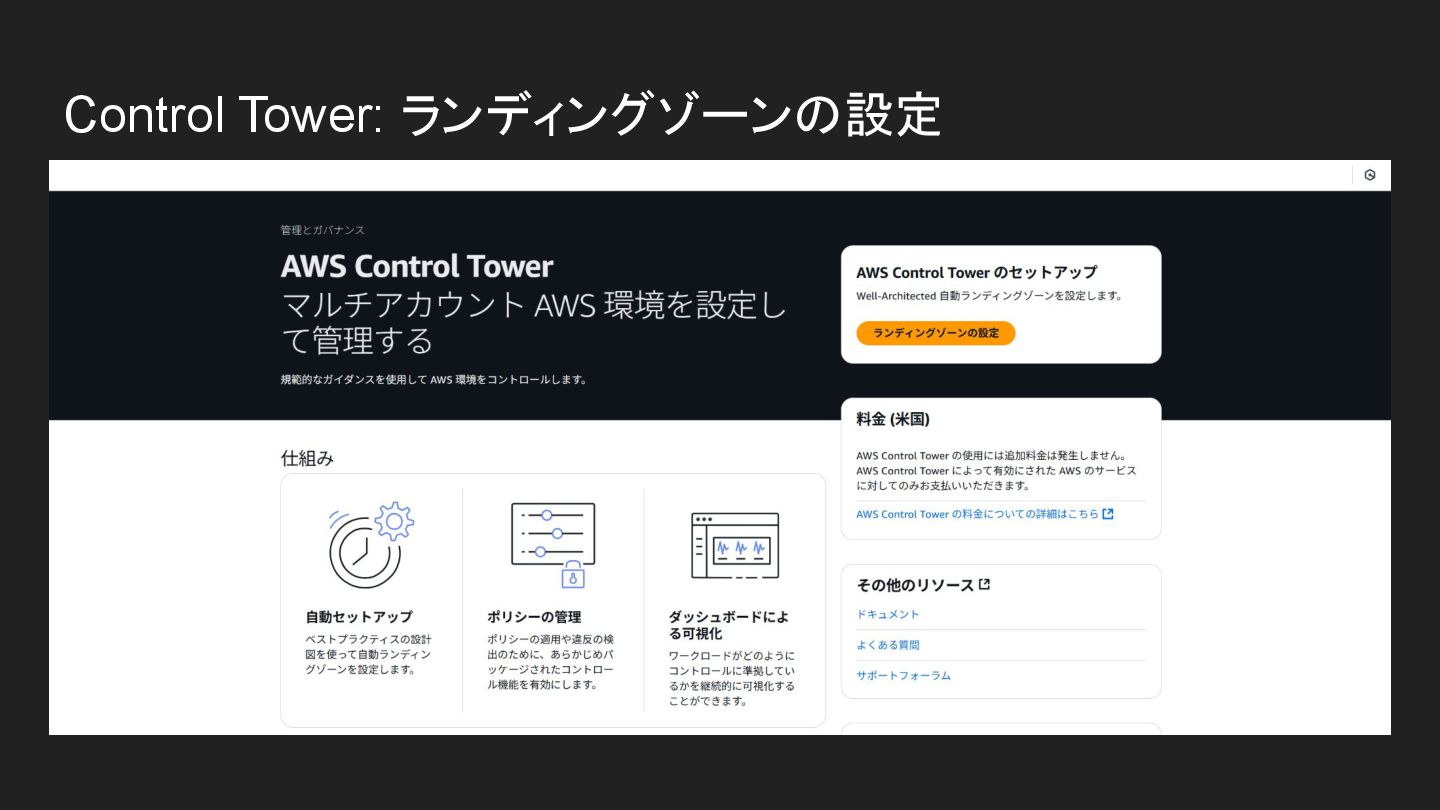
Task: Click the AWS Control Tower main heading
Action: tap(417, 266)
